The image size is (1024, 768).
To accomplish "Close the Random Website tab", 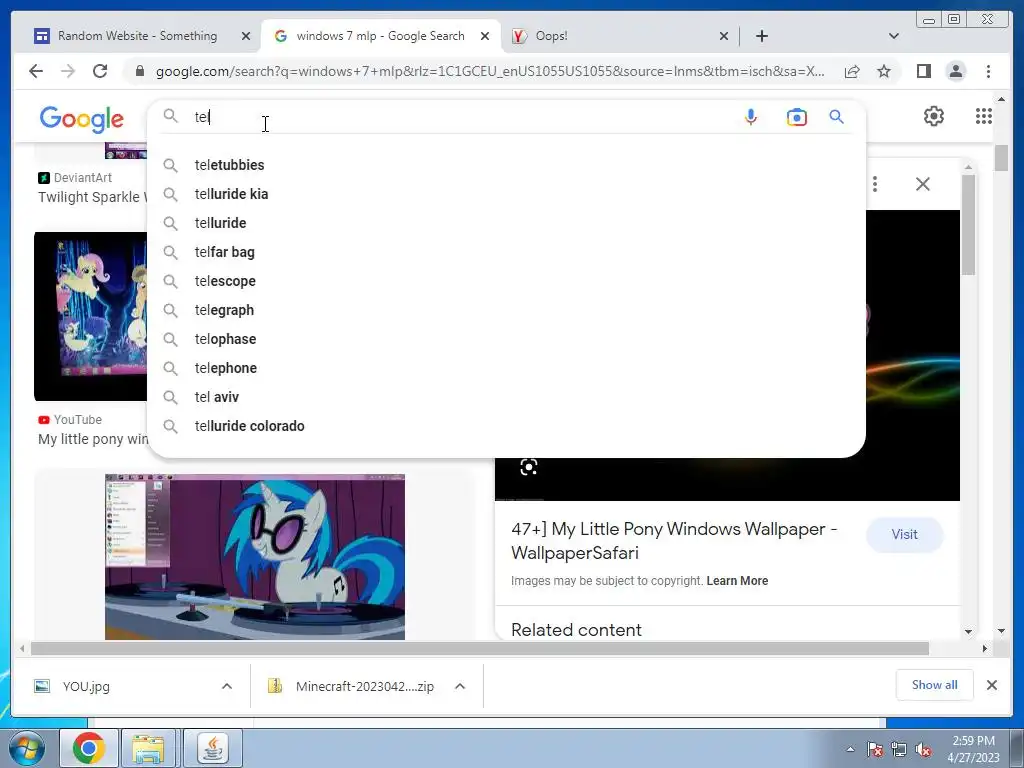I will [246, 37].
